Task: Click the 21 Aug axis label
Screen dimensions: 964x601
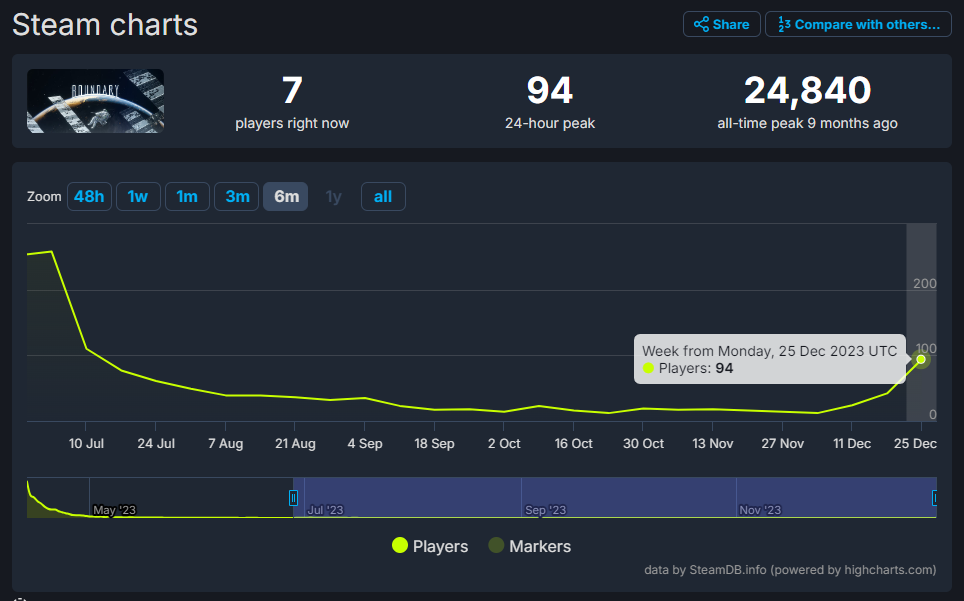Action: point(295,444)
